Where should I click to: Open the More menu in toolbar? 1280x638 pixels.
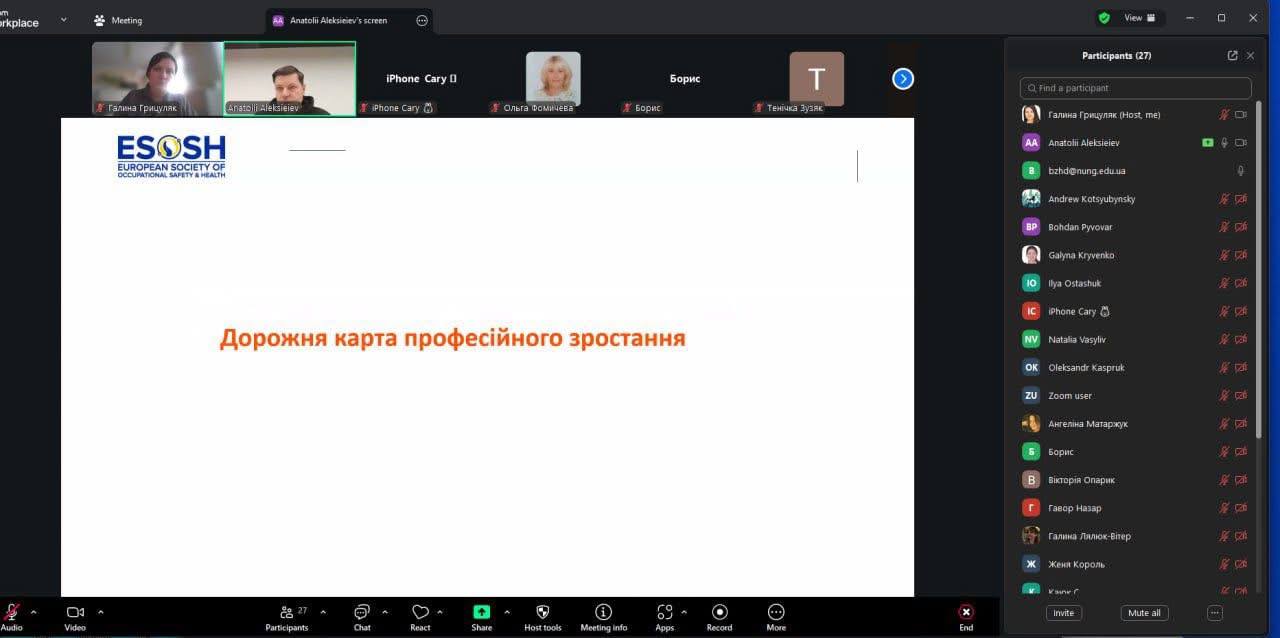(x=776, y=612)
